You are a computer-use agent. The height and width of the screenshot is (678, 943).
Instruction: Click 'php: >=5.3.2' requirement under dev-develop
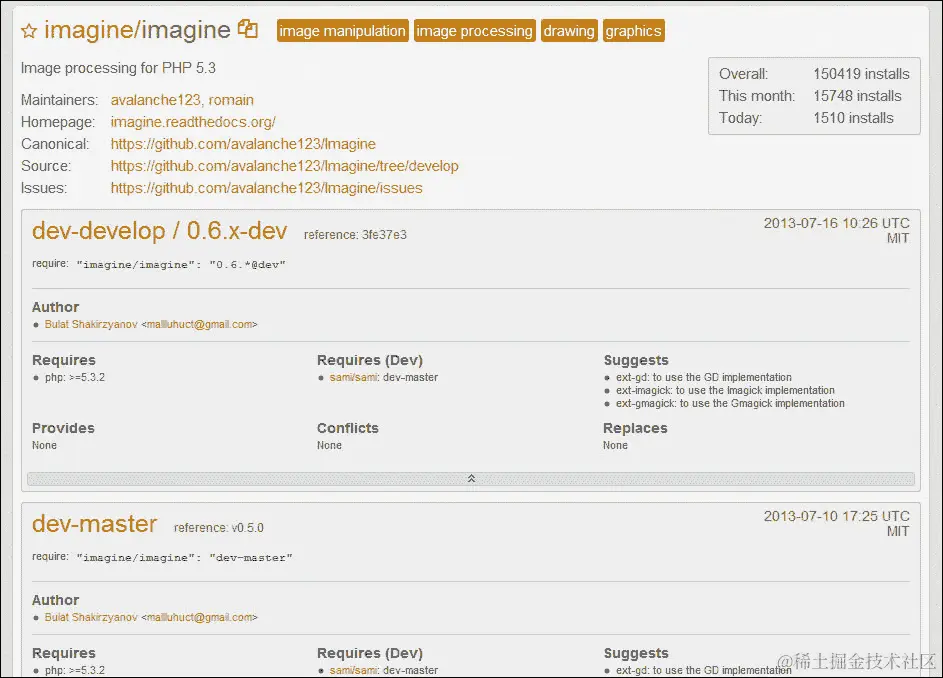click(x=75, y=377)
